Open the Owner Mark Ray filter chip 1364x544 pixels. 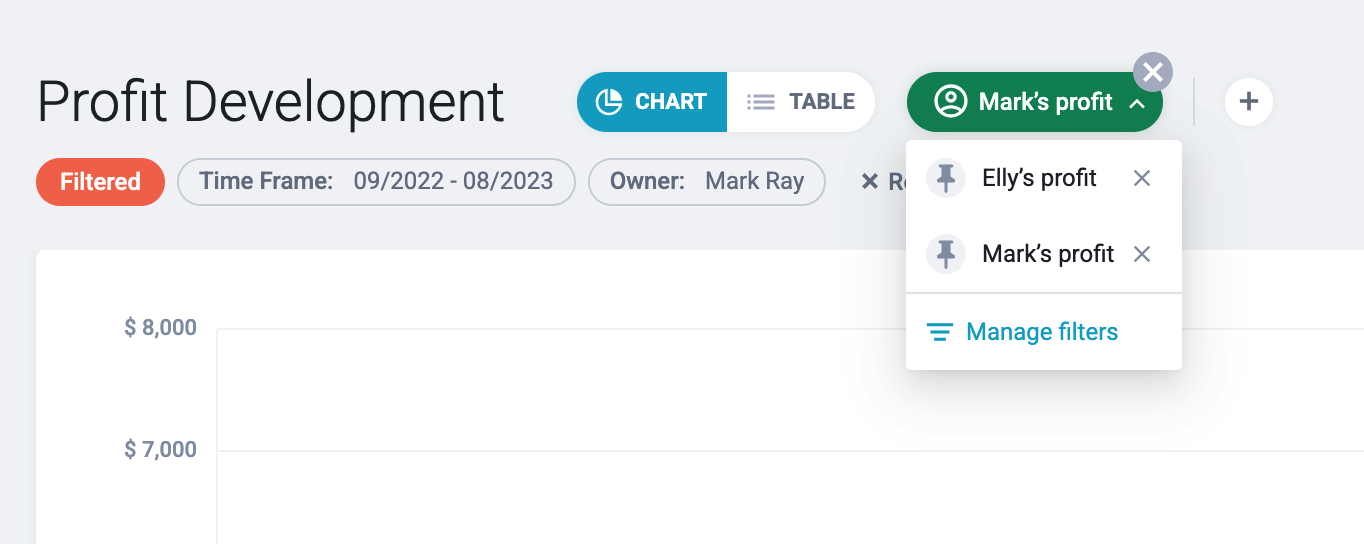(x=707, y=182)
